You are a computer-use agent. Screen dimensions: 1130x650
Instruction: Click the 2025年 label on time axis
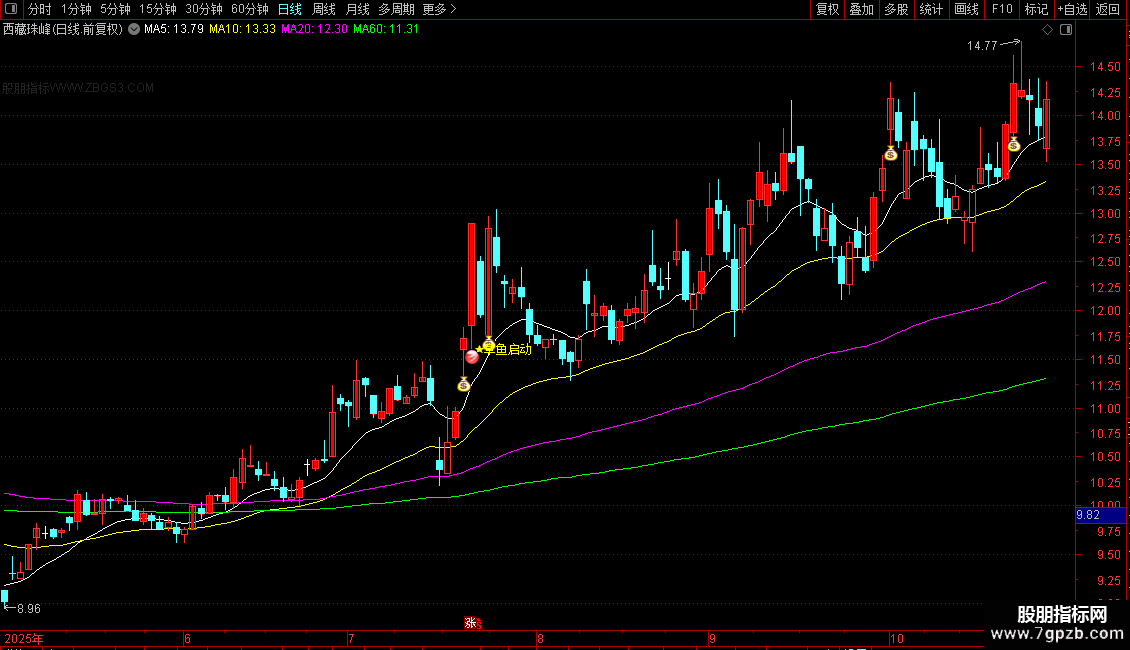(24, 638)
